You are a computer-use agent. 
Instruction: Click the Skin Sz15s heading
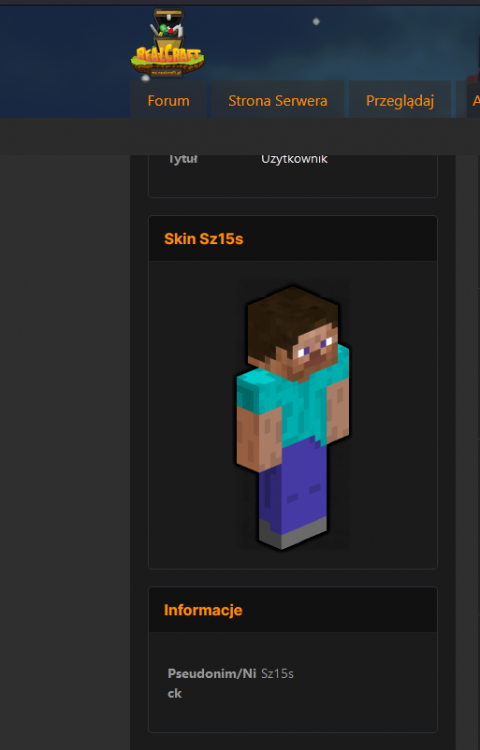coord(204,239)
